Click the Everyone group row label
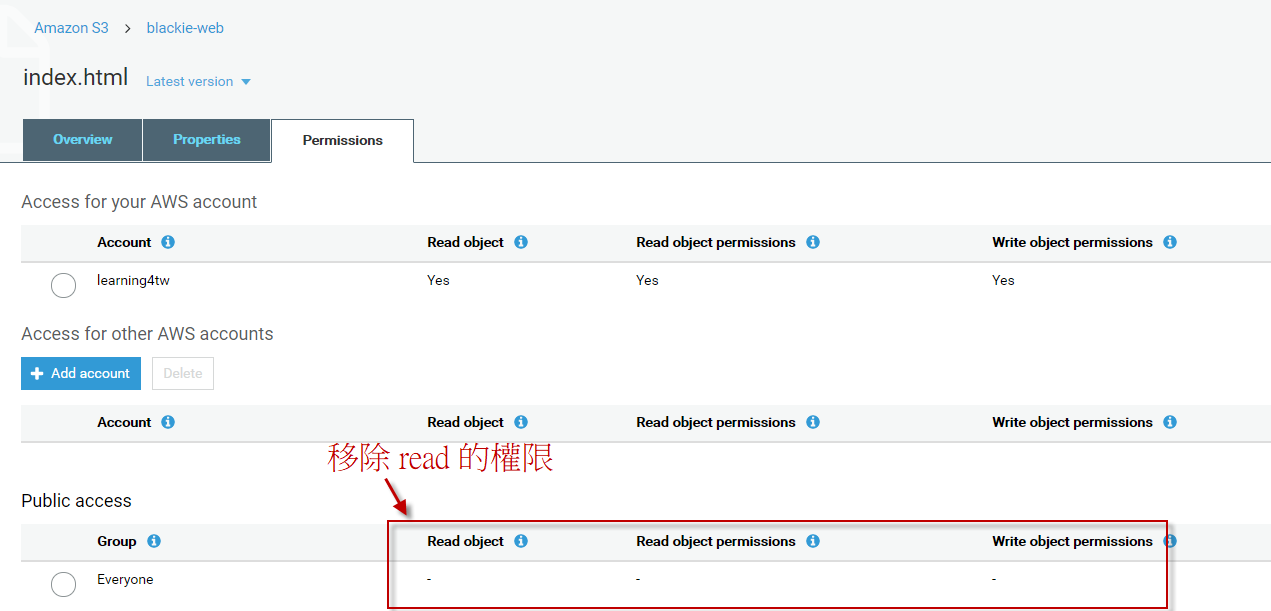 [125, 580]
